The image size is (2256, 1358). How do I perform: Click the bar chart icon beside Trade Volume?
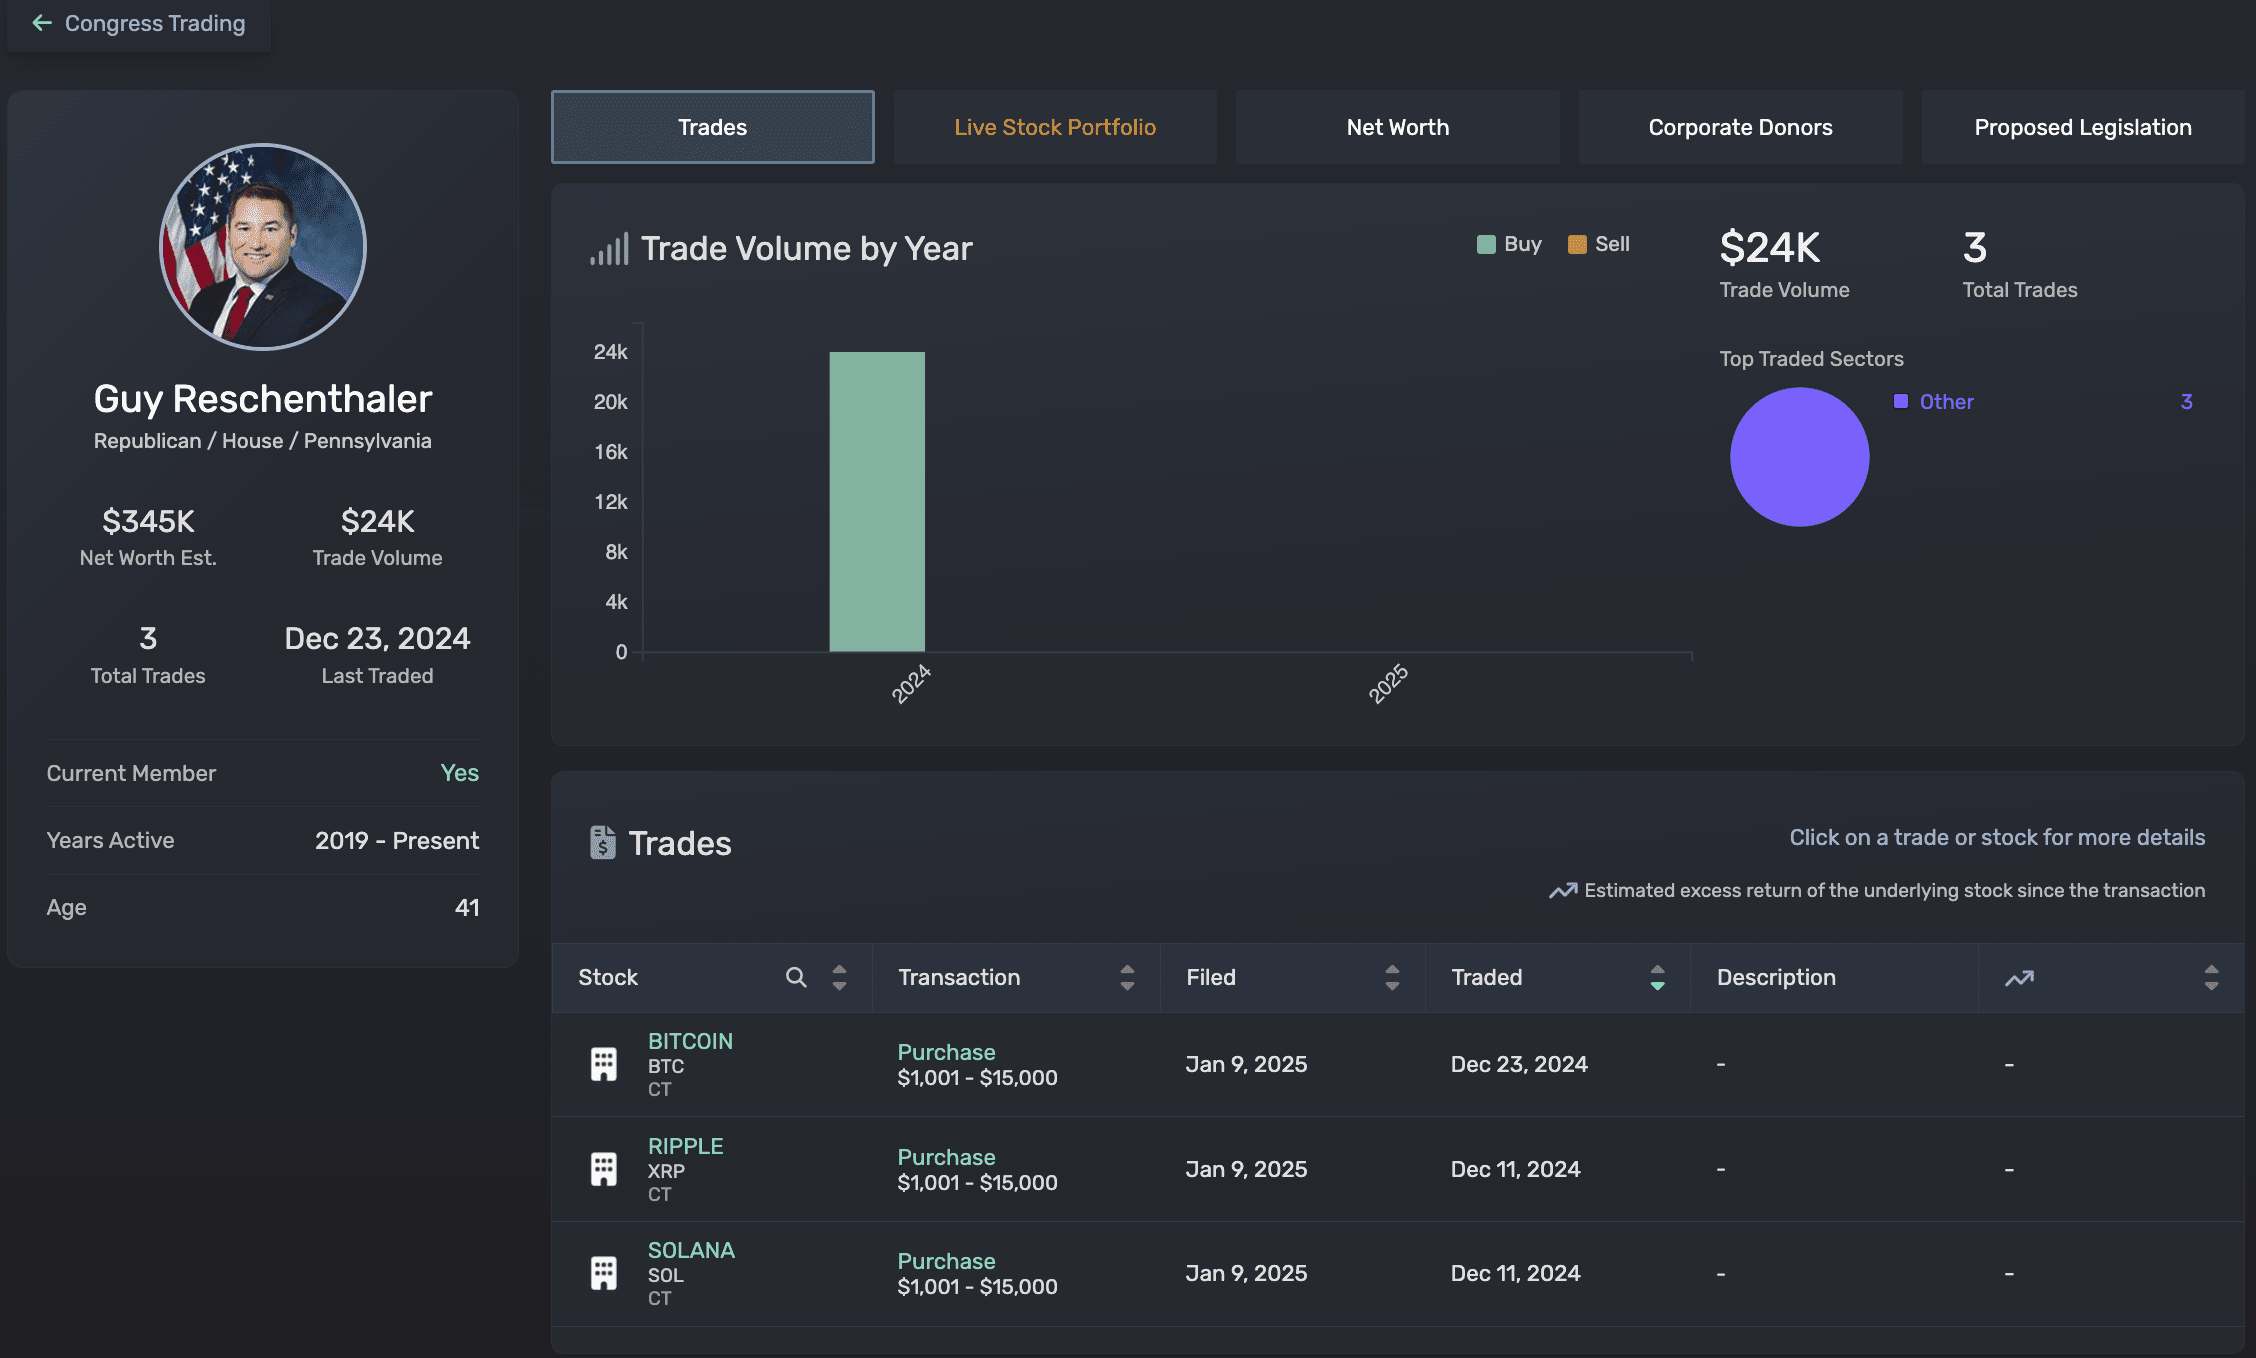click(x=609, y=249)
